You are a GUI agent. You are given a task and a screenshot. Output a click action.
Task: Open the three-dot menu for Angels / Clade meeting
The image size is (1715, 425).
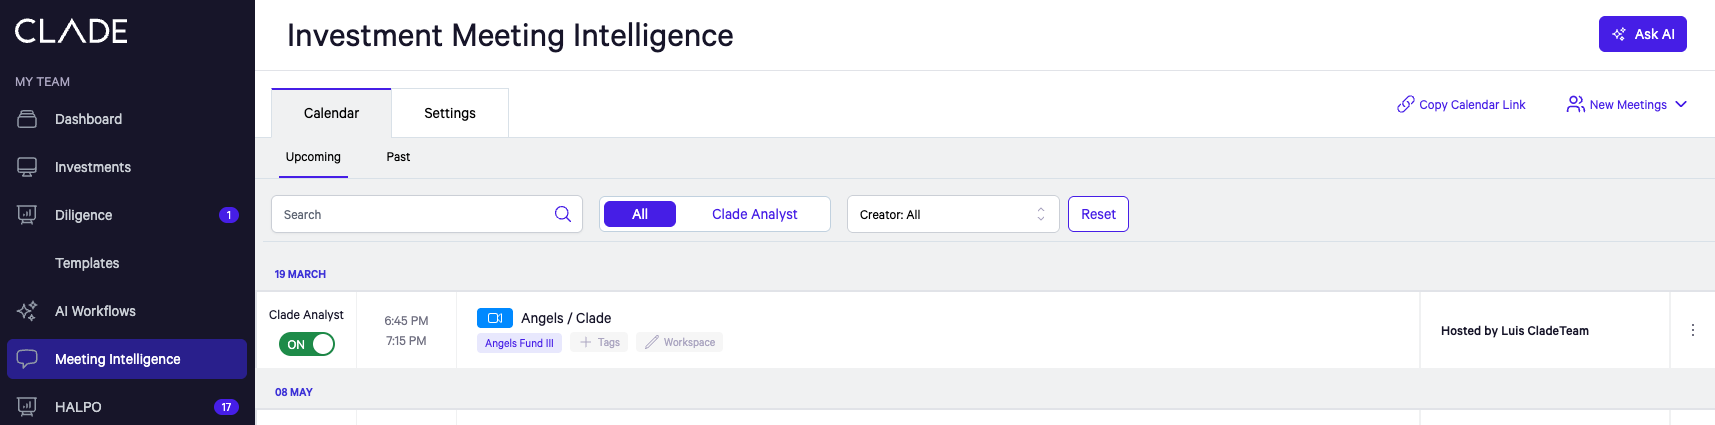[x=1692, y=330]
